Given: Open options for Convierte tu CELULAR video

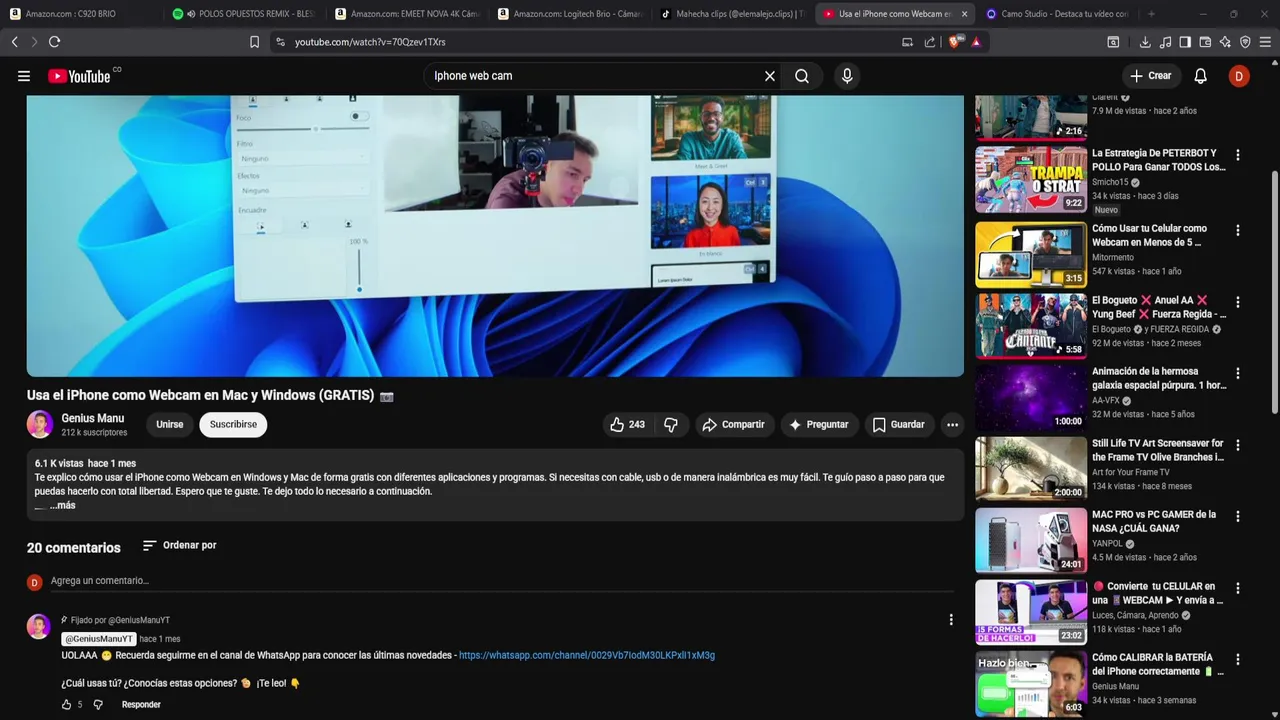Looking at the screenshot, I should coord(1238,588).
